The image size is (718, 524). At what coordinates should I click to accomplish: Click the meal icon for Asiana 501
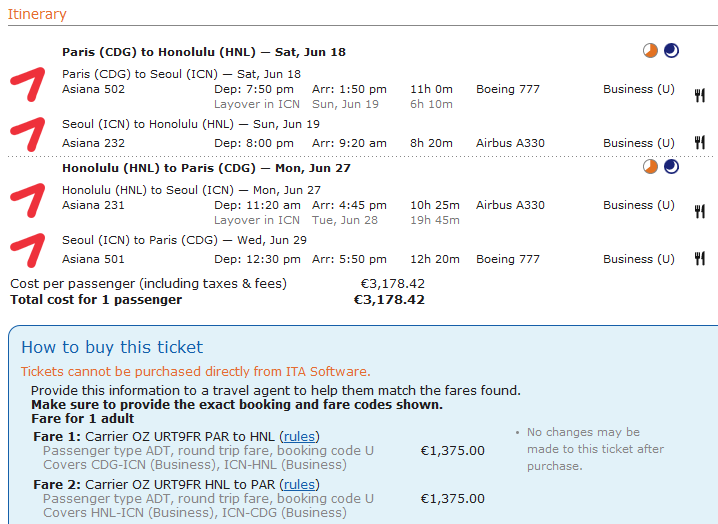click(x=699, y=258)
